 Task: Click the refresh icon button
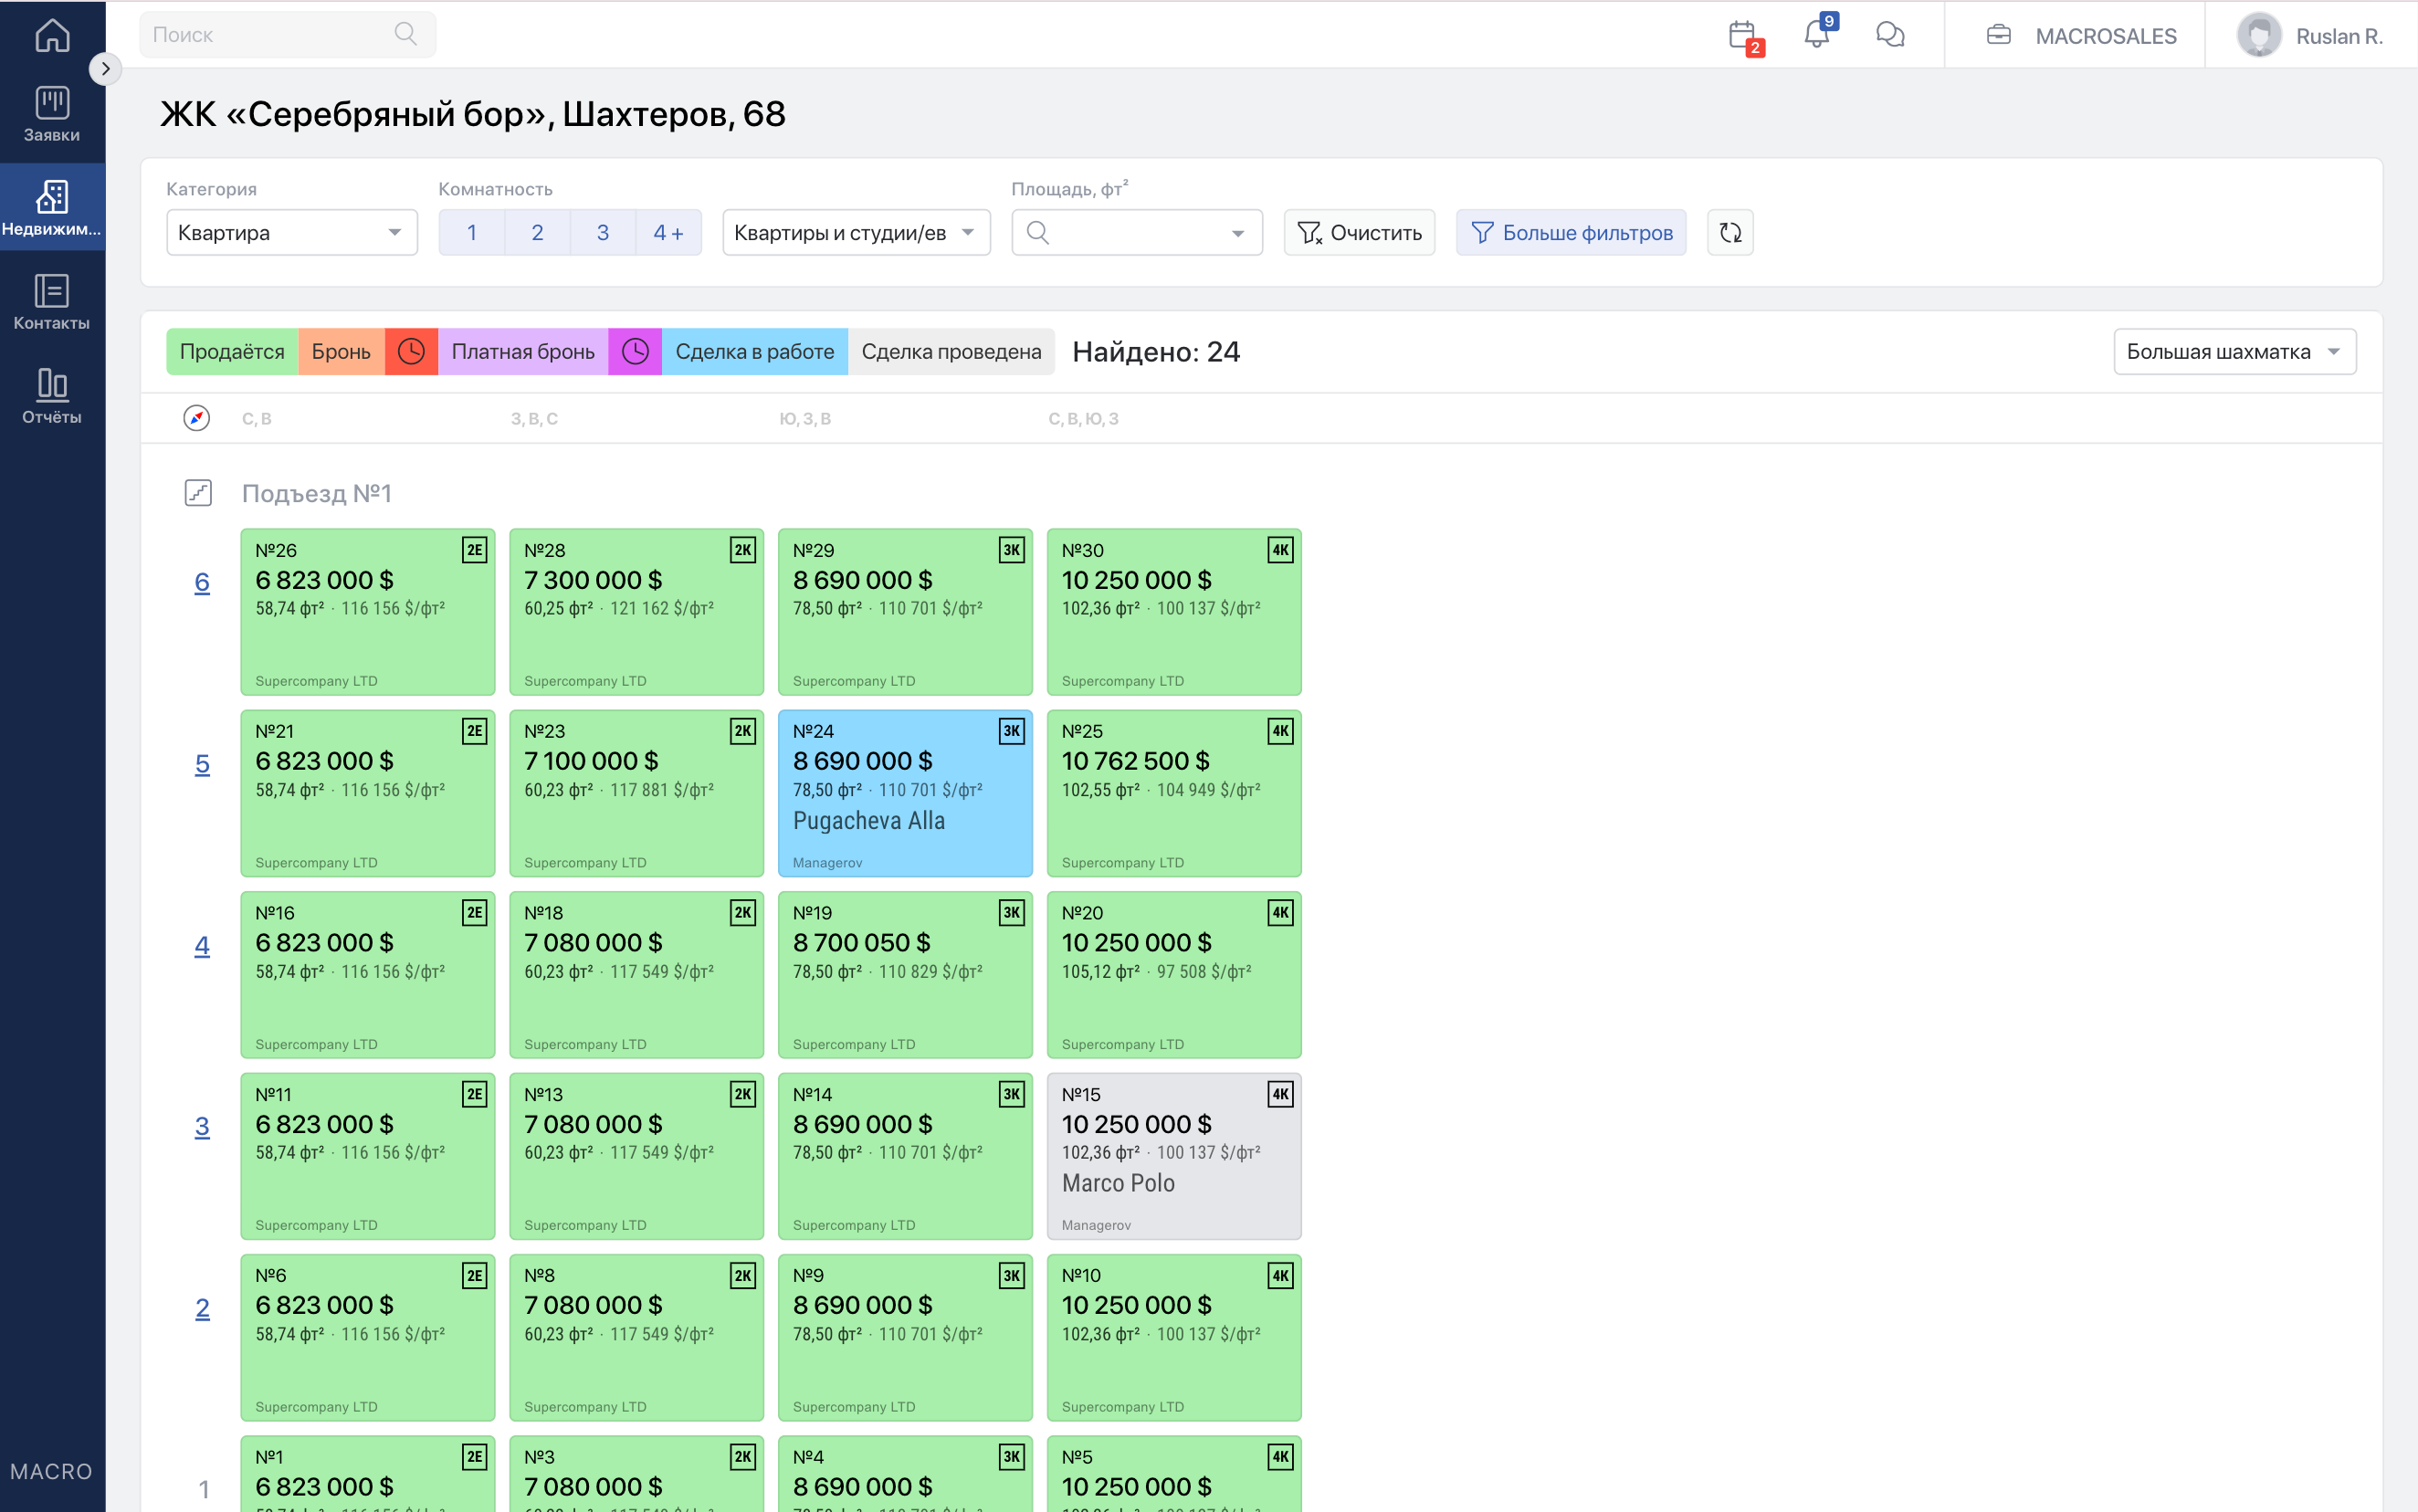point(1730,233)
